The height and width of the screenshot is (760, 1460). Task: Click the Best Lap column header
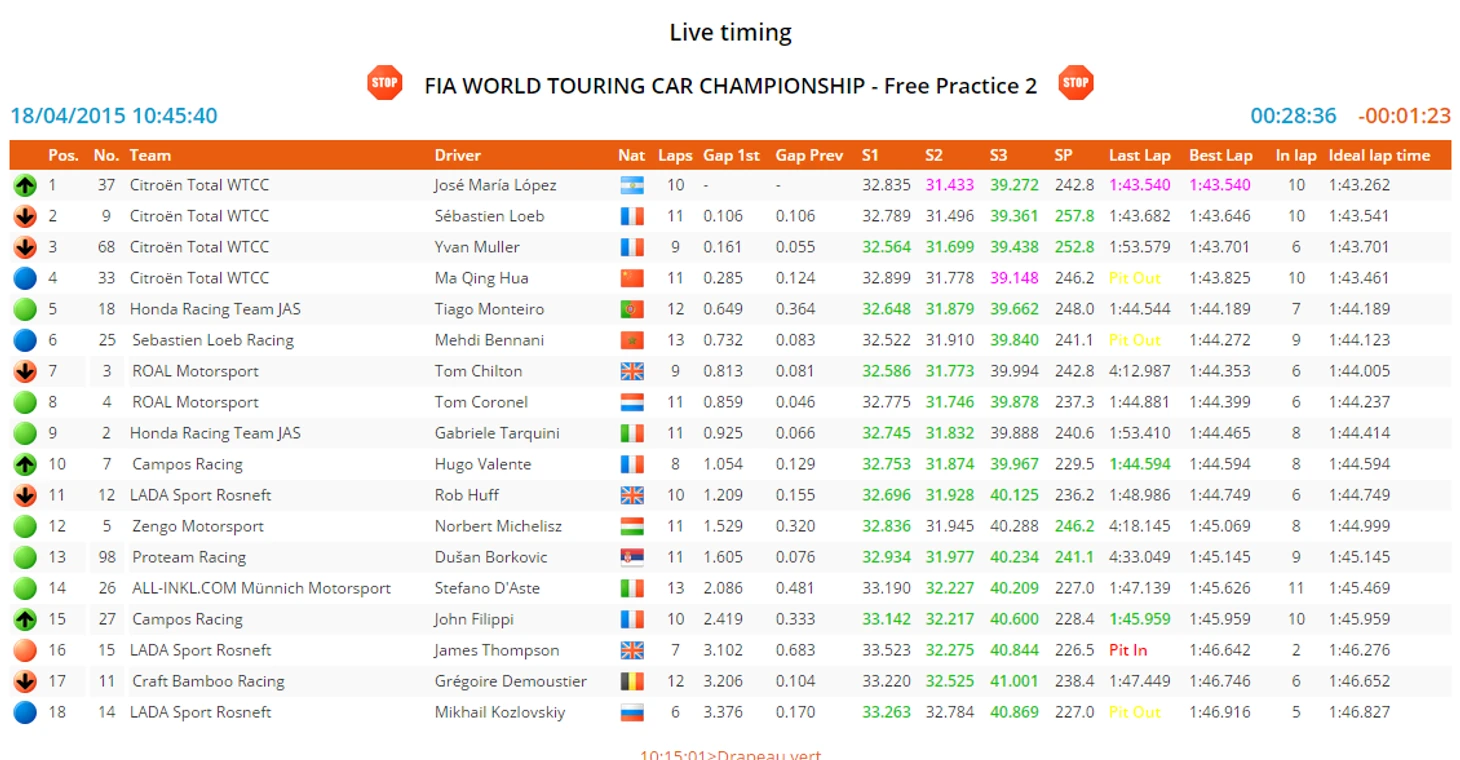1220,155
